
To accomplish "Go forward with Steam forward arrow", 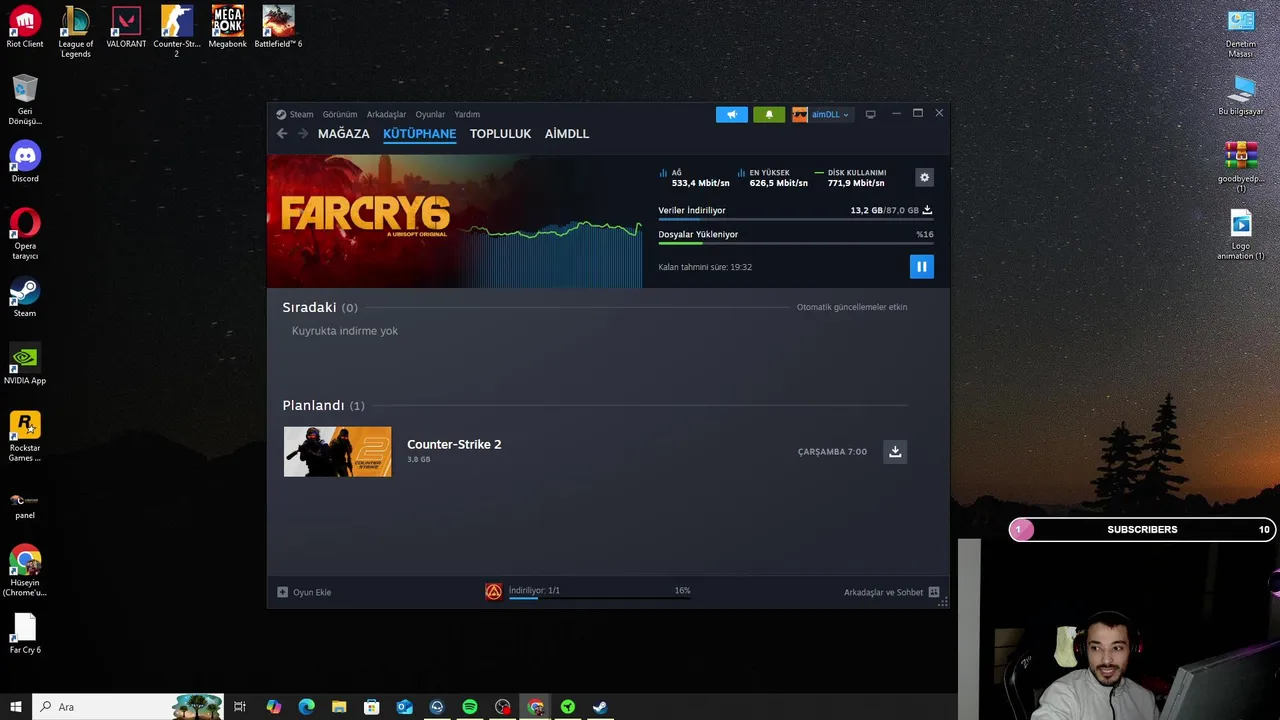I will (x=302, y=133).
